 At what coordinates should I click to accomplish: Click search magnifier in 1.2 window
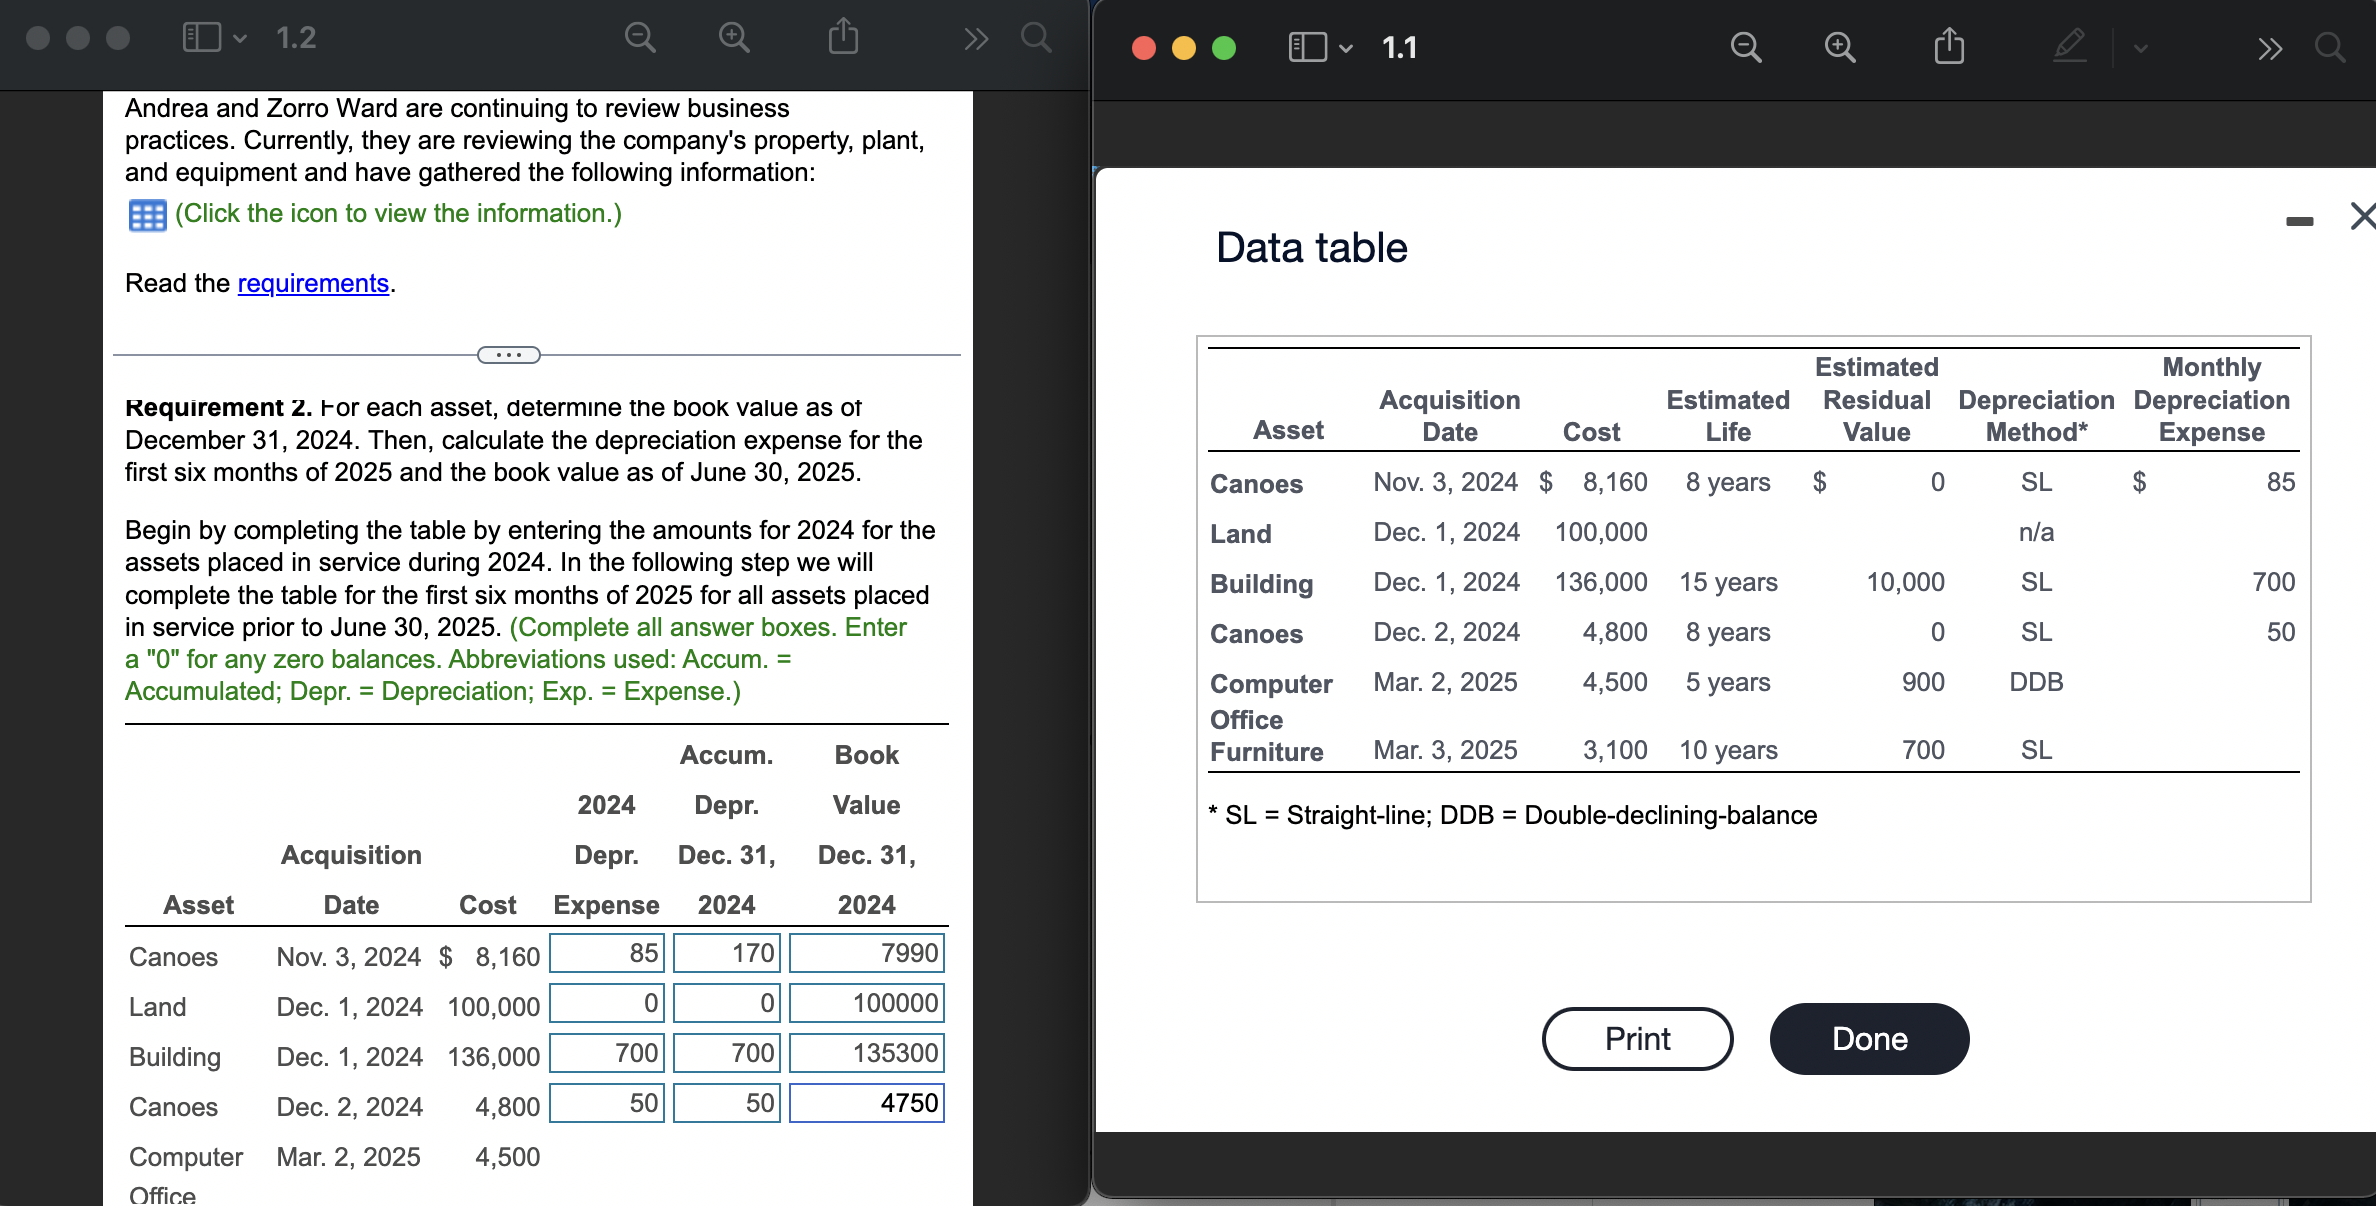(1036, 38)
